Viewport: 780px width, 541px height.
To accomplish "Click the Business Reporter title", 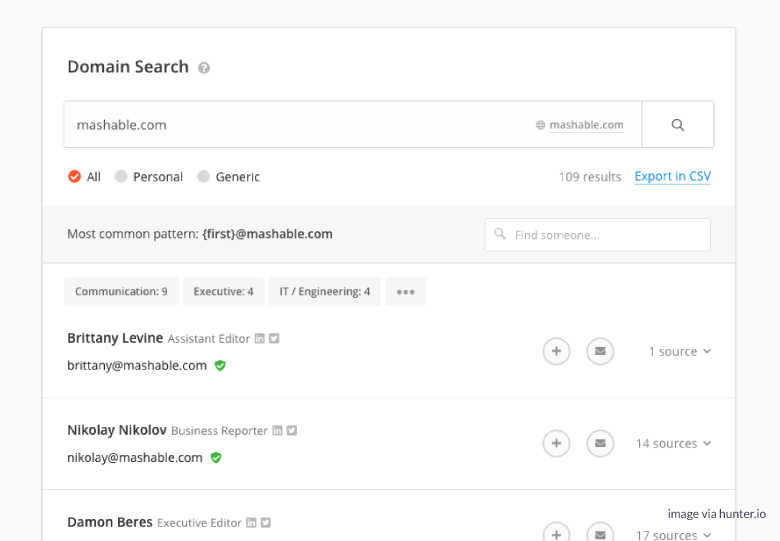I will (219, 431).
